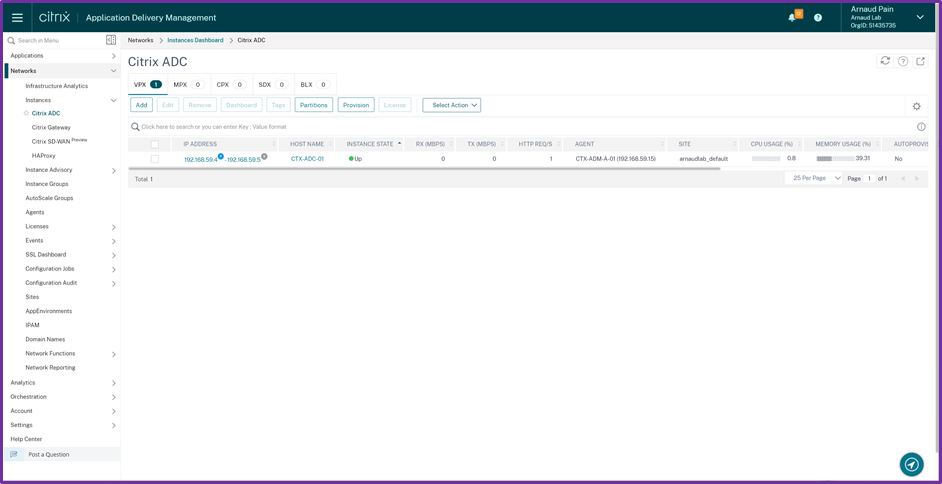Open the guided-tour compass button
942x484 pixels.
[x=911, y=464]
